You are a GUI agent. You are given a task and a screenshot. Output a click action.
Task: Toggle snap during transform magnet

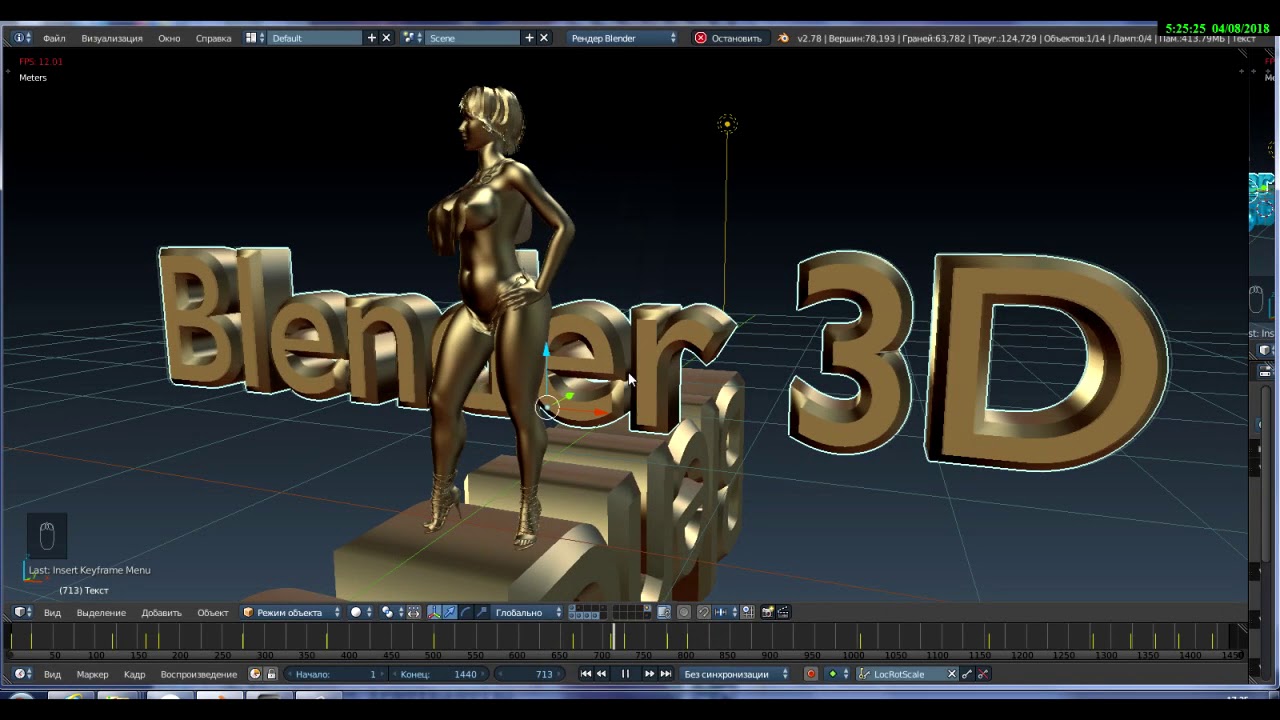point(704,612)
